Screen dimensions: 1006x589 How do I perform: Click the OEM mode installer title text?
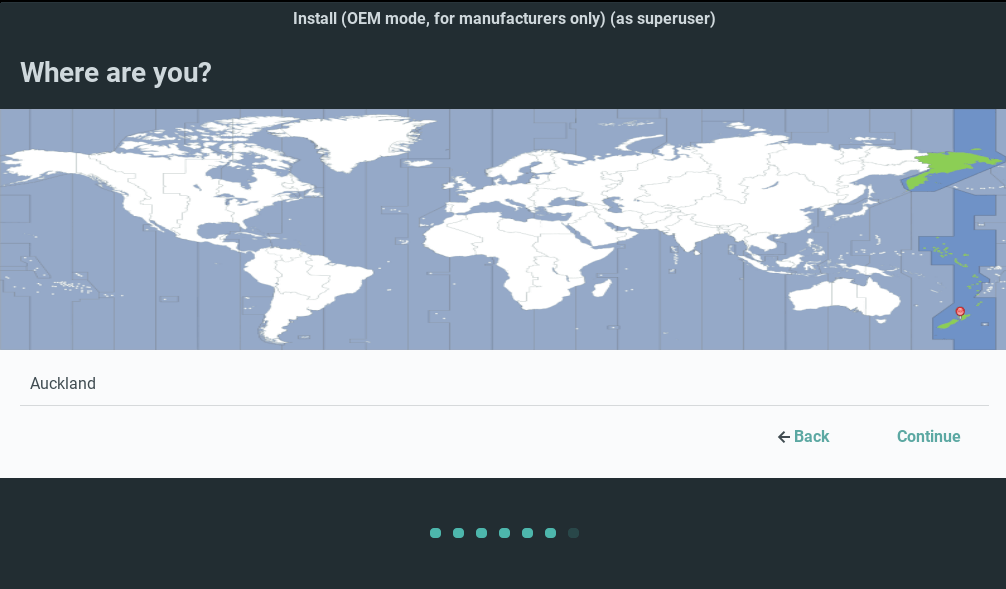(503, 19)
